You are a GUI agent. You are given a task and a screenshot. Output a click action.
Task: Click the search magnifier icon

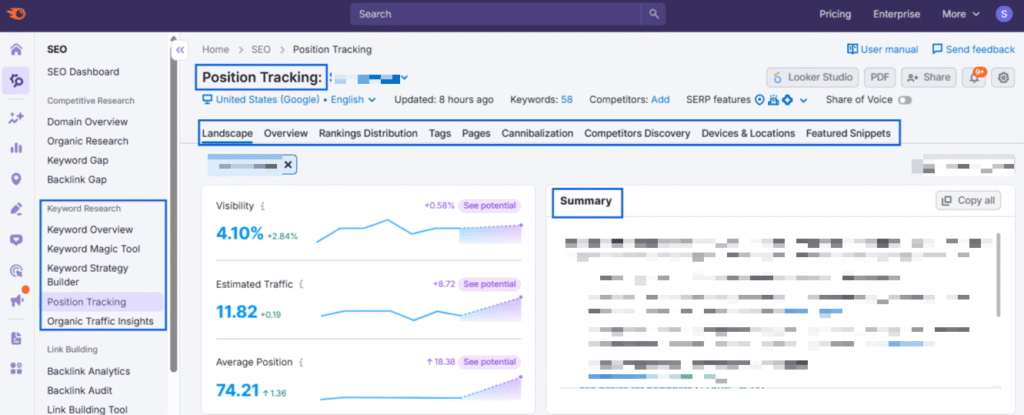pos(653,14)
